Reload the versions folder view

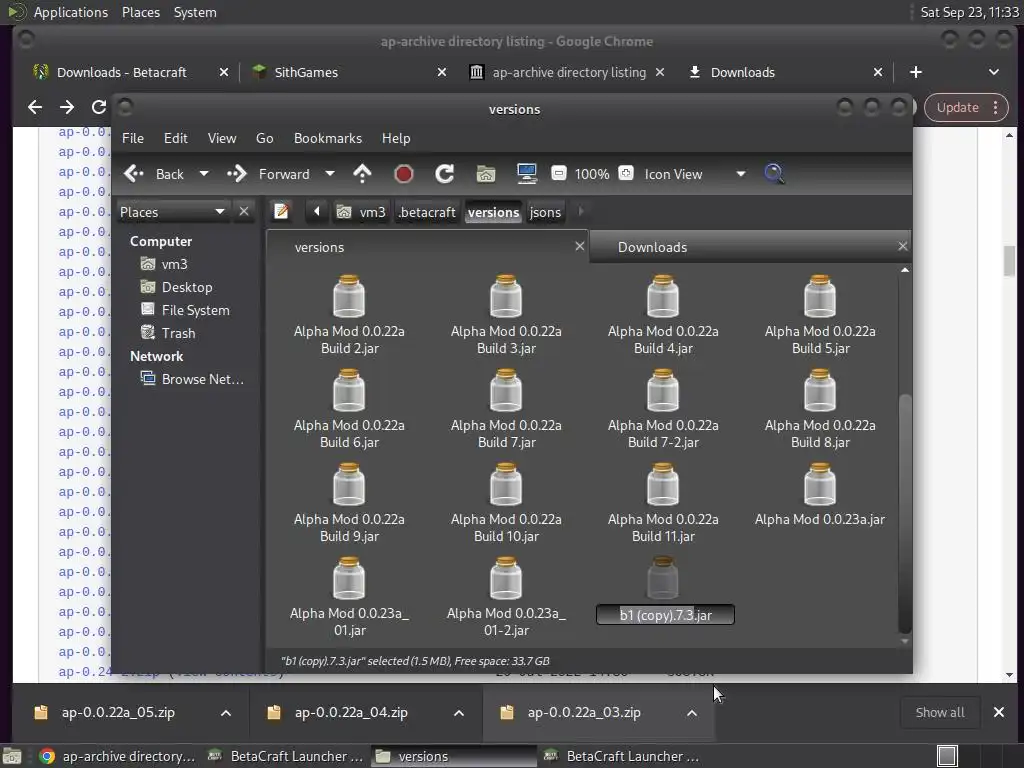444,174
